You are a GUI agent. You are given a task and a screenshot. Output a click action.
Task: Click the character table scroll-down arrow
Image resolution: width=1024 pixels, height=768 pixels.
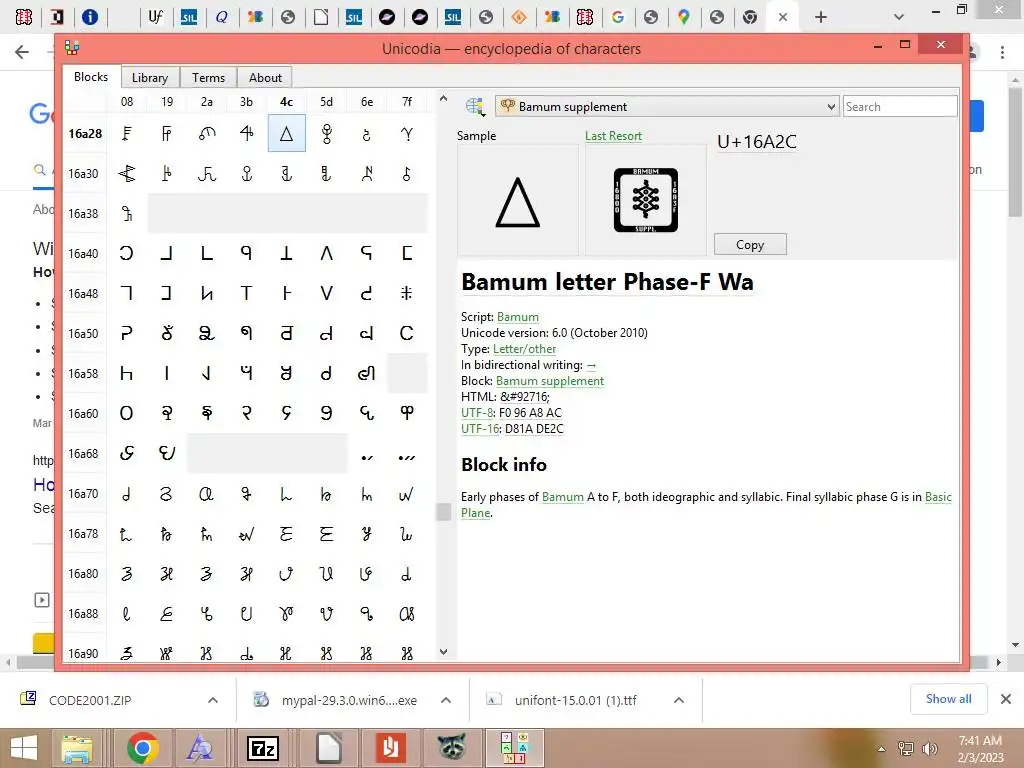[443, 652]
